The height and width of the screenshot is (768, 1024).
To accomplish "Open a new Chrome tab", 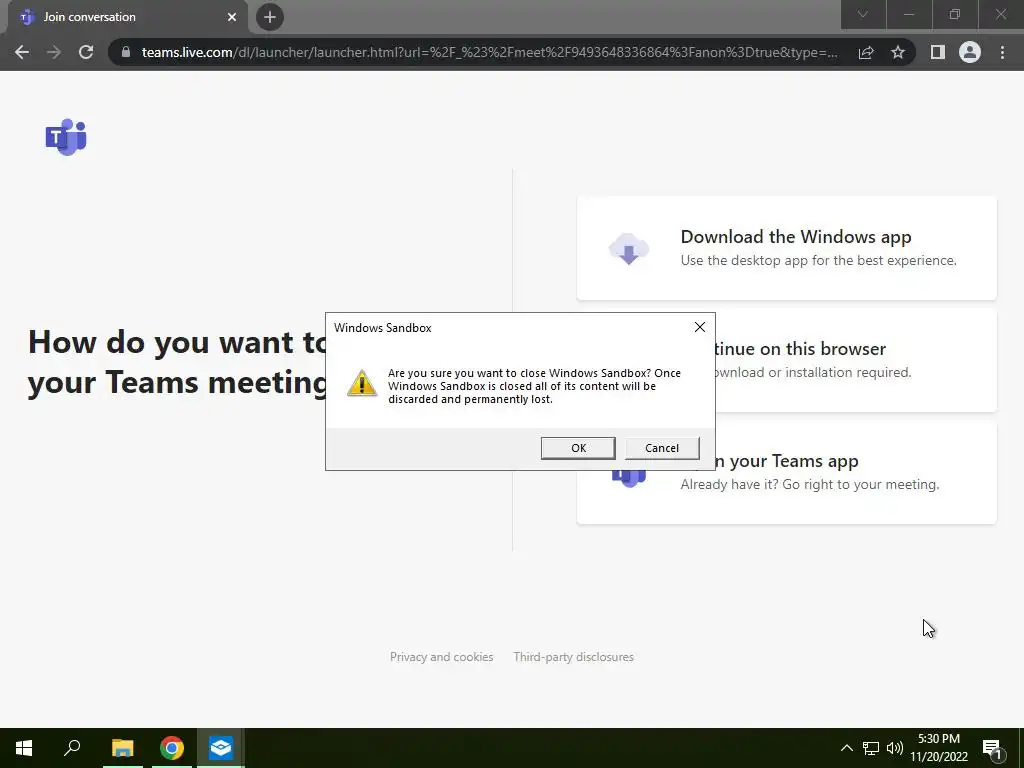I will 270,17.
